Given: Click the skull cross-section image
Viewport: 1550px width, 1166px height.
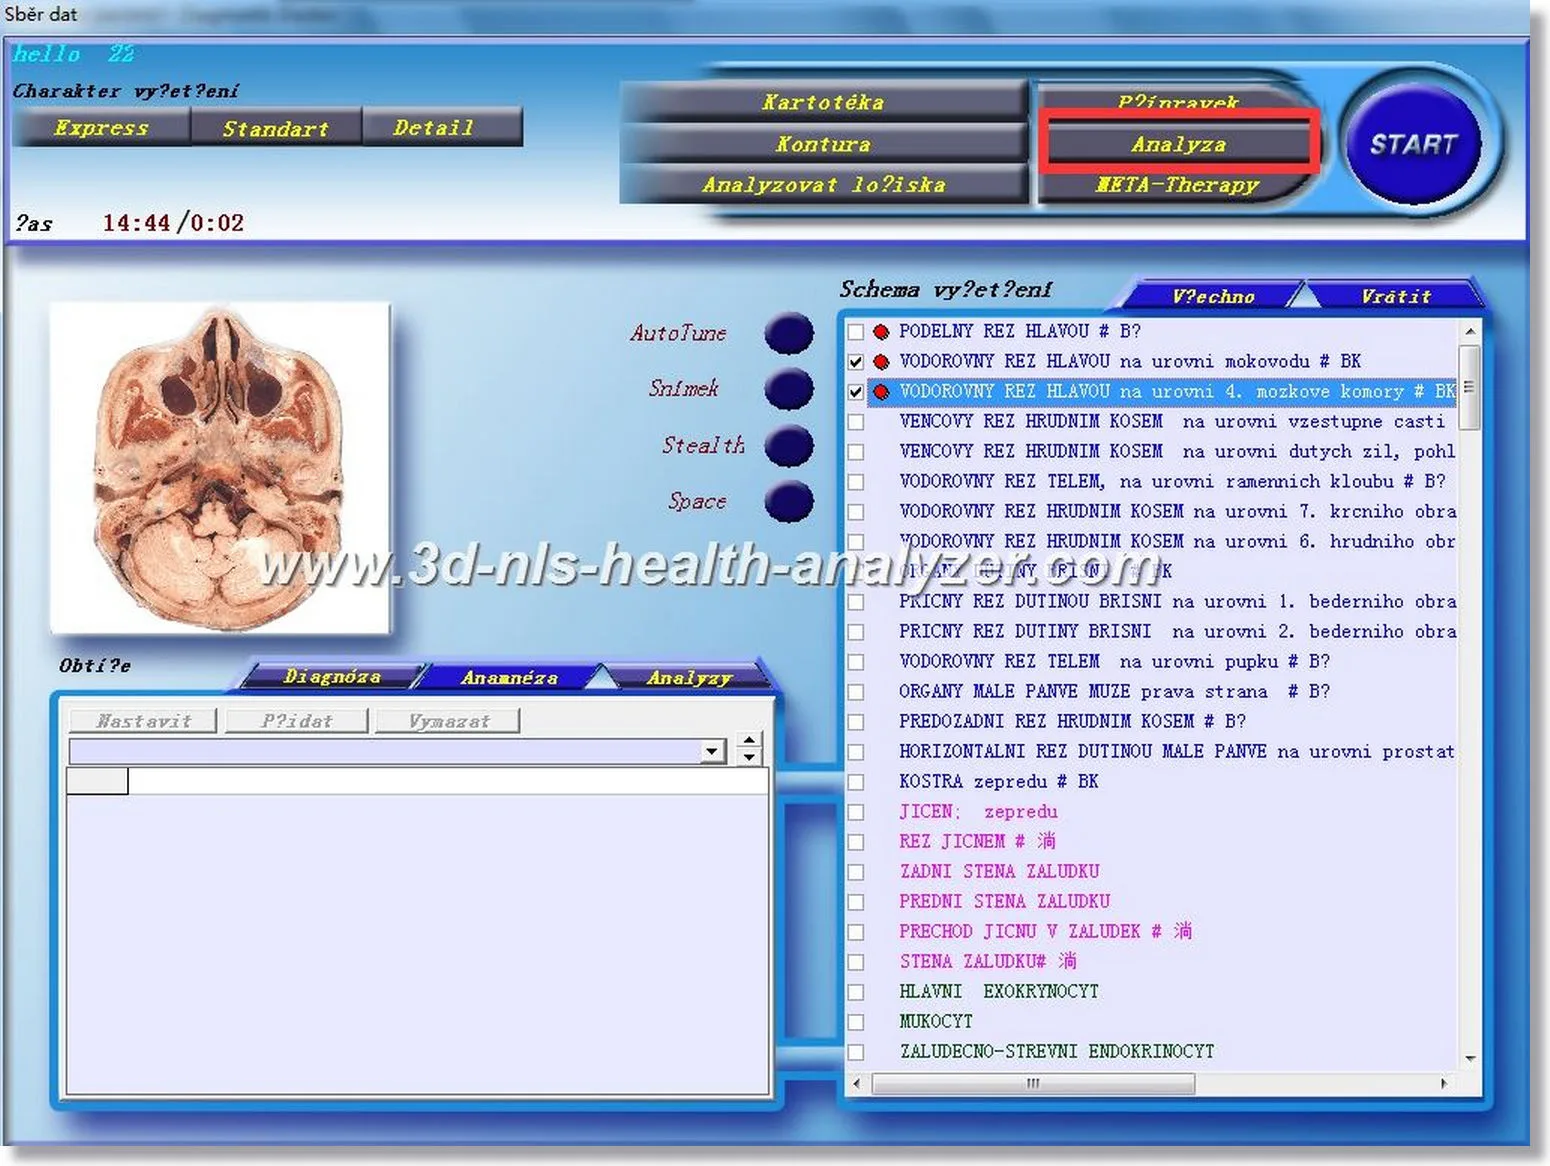Looking at the screenshot, I should click(220, 468).
